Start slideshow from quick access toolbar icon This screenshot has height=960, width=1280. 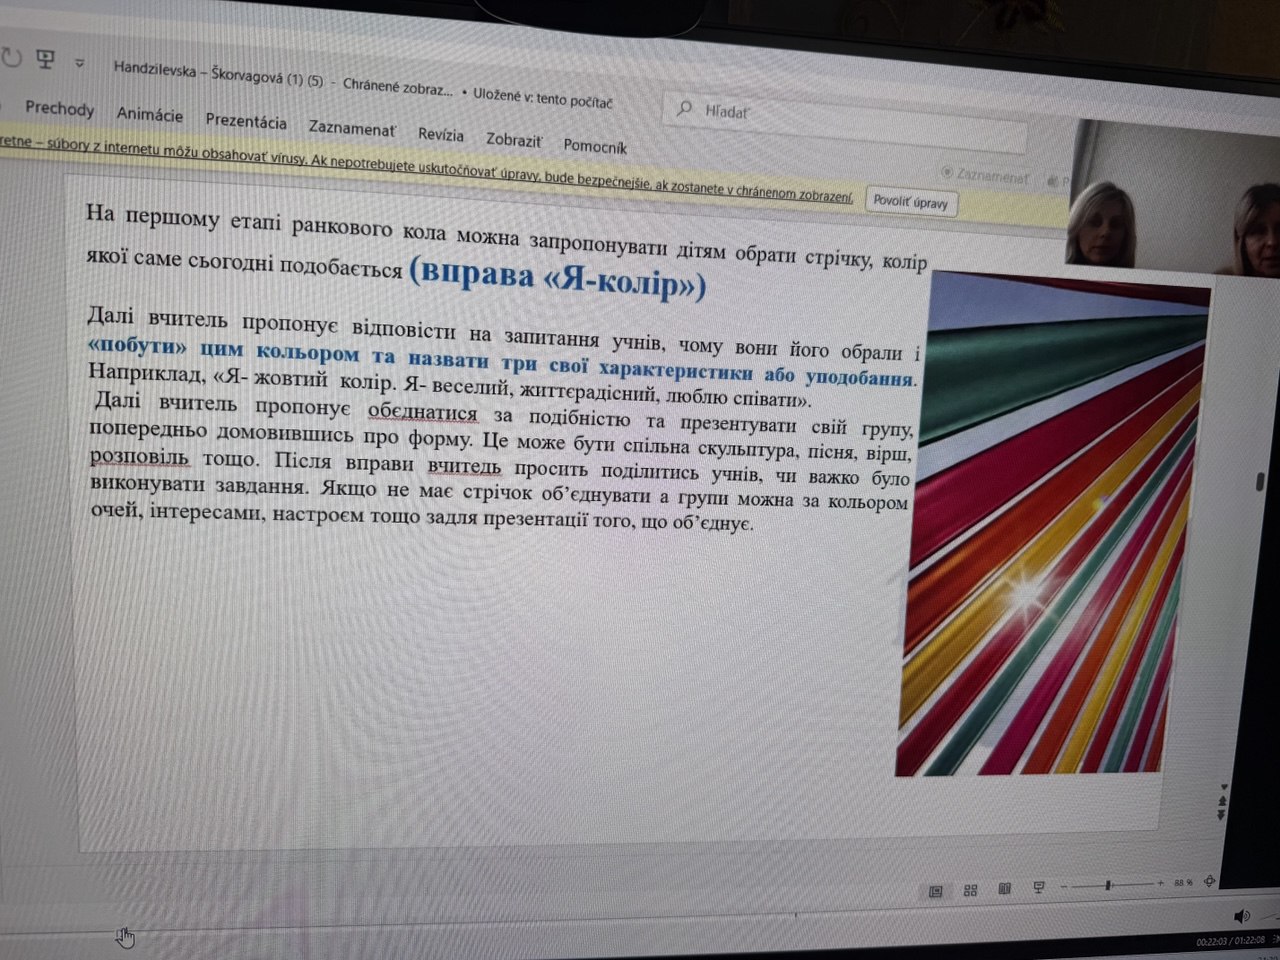45,60
